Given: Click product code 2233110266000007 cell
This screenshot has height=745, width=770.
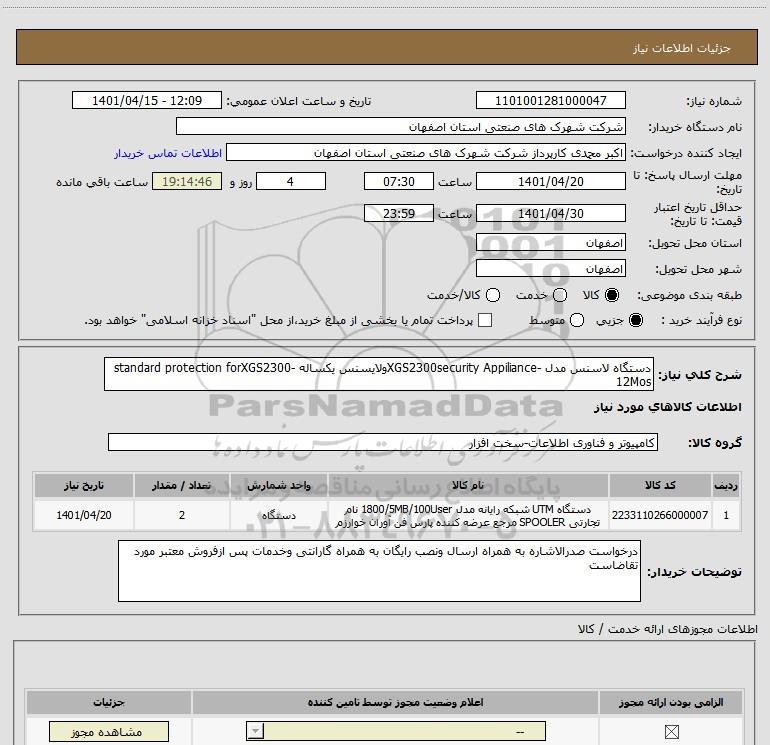Looking at the screenshot, I should [x=660, y=515].
